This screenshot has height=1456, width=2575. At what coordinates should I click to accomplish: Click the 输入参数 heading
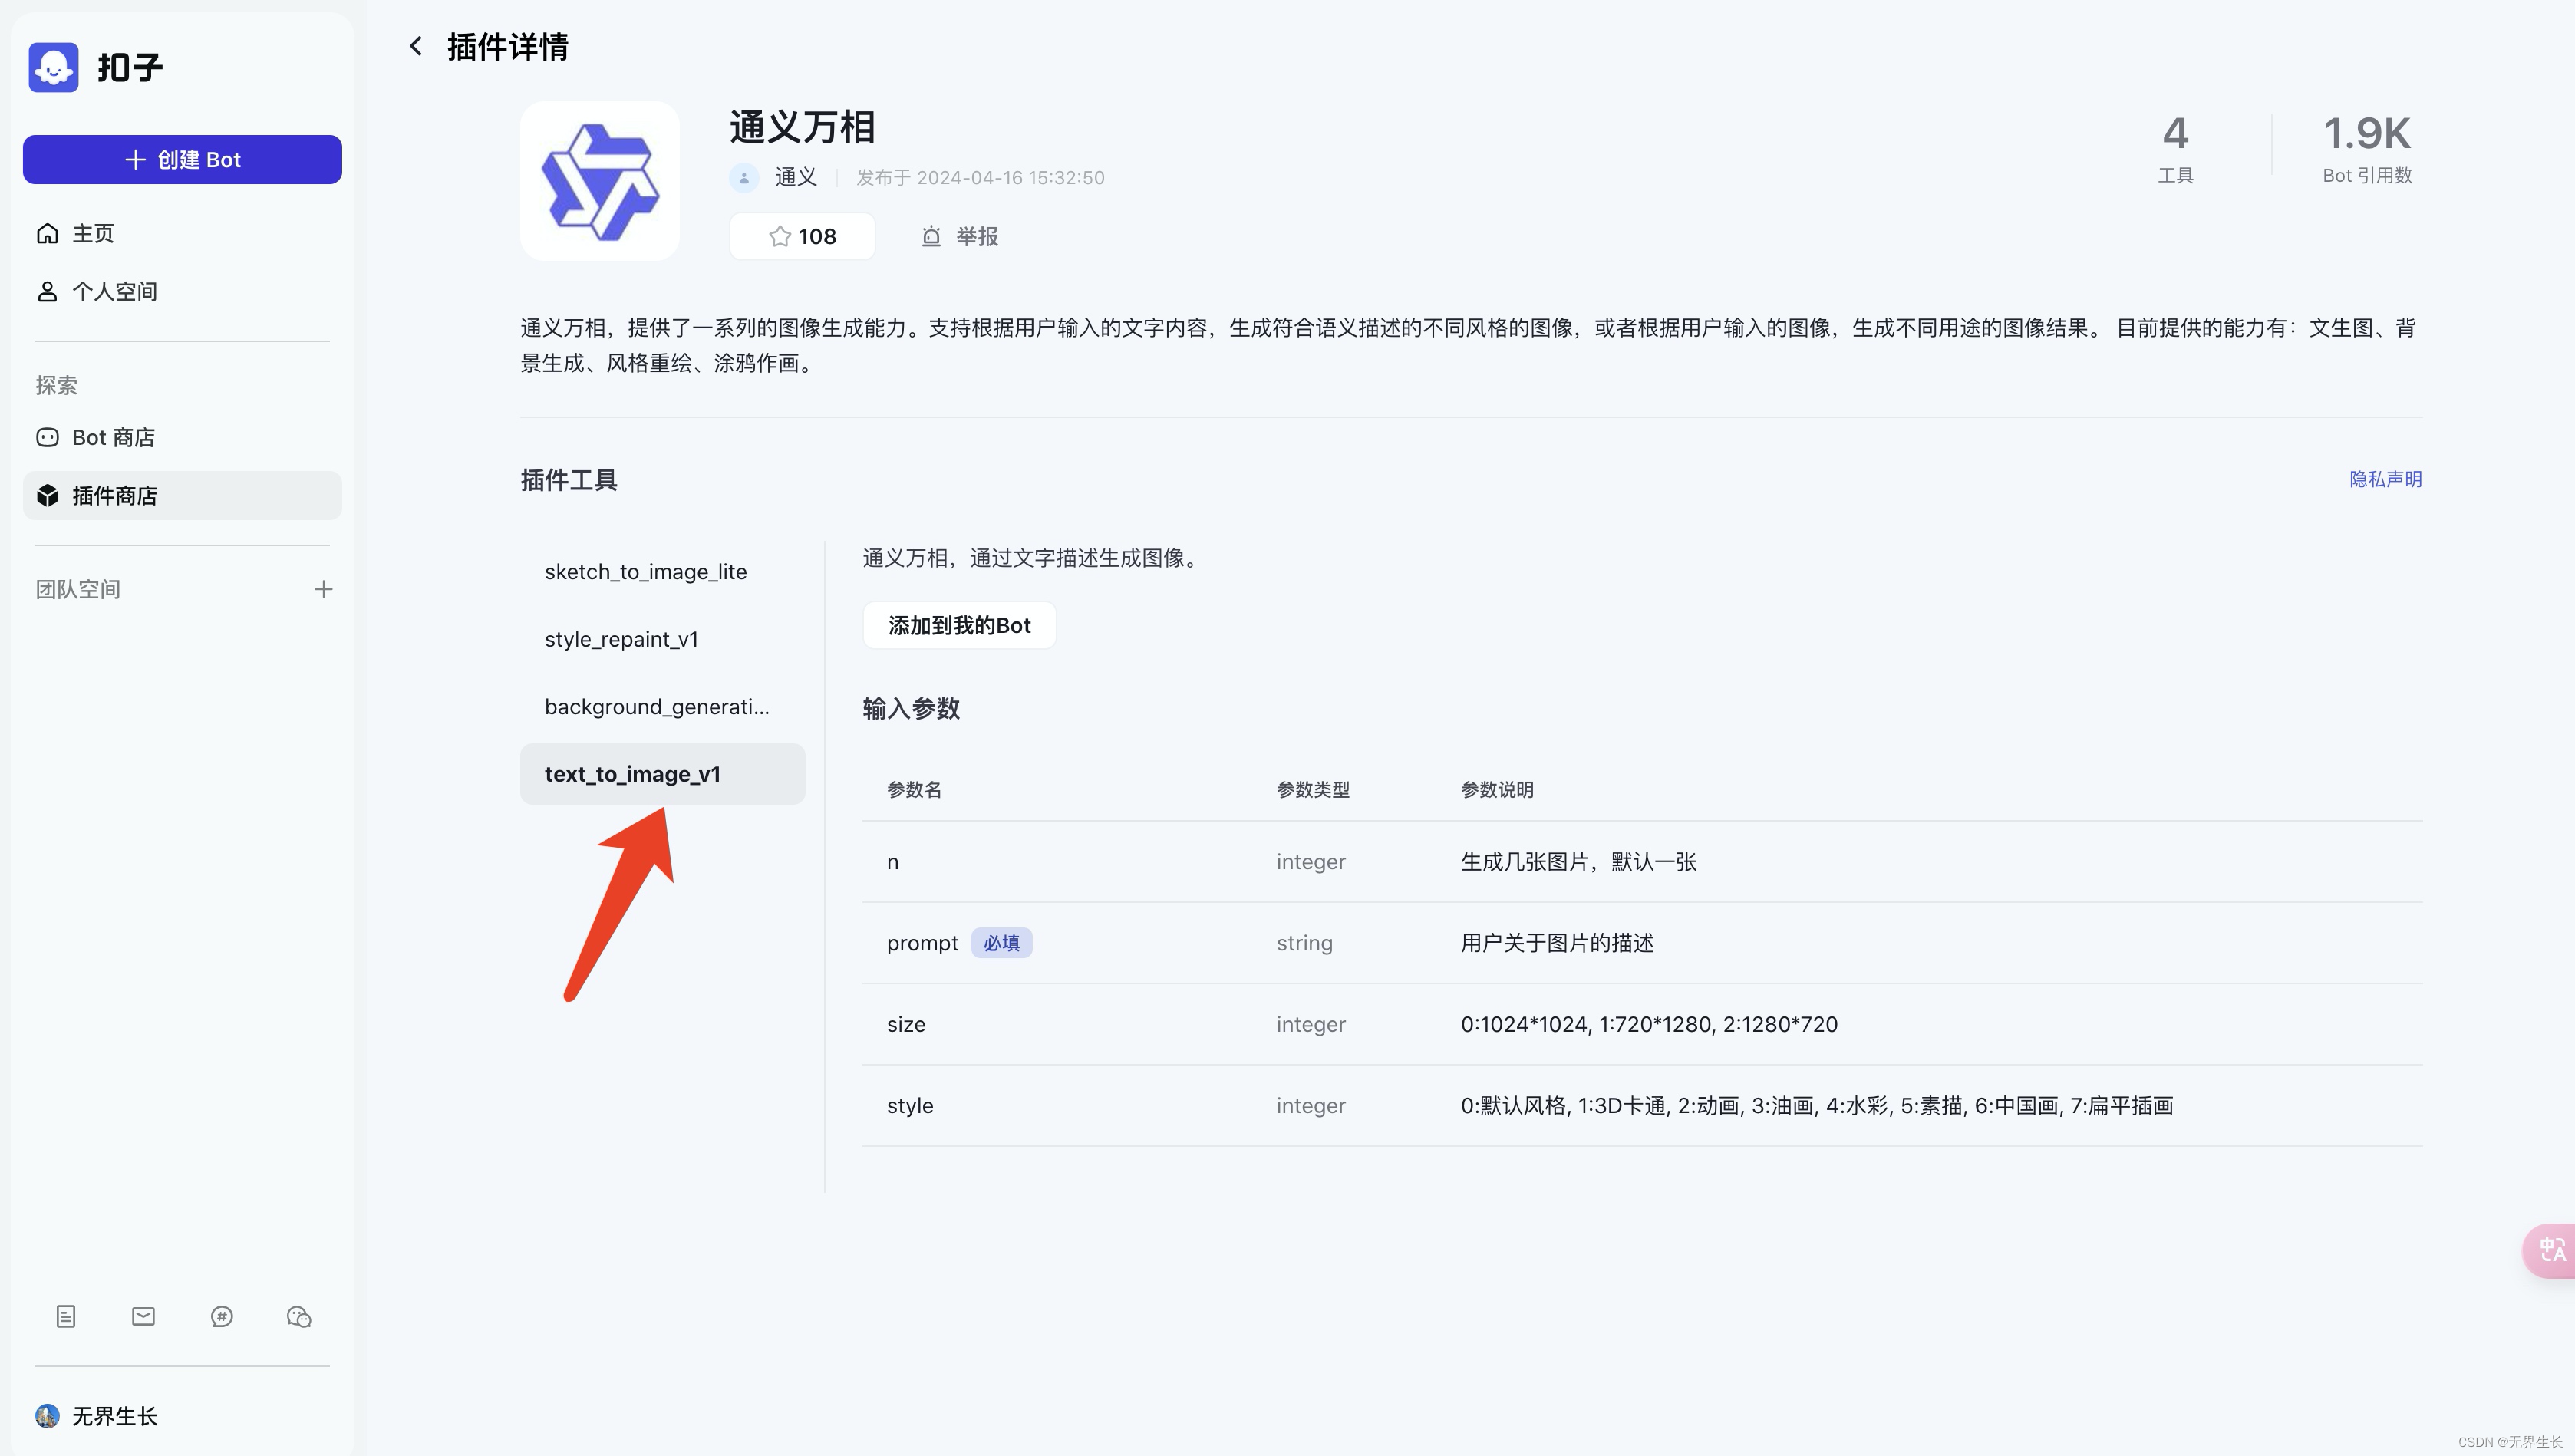911,708
